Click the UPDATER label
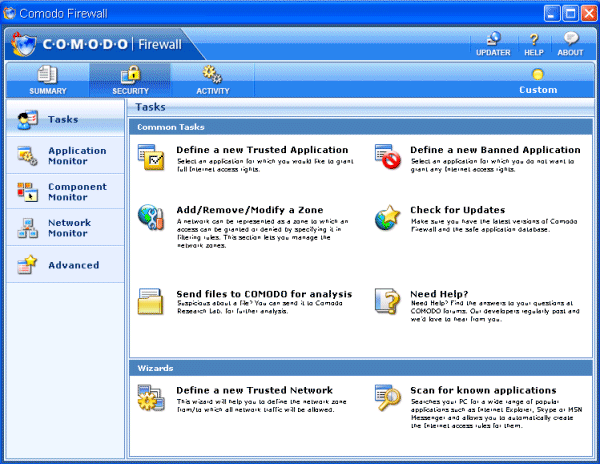The image size is (600, 464). coord(493,52)
